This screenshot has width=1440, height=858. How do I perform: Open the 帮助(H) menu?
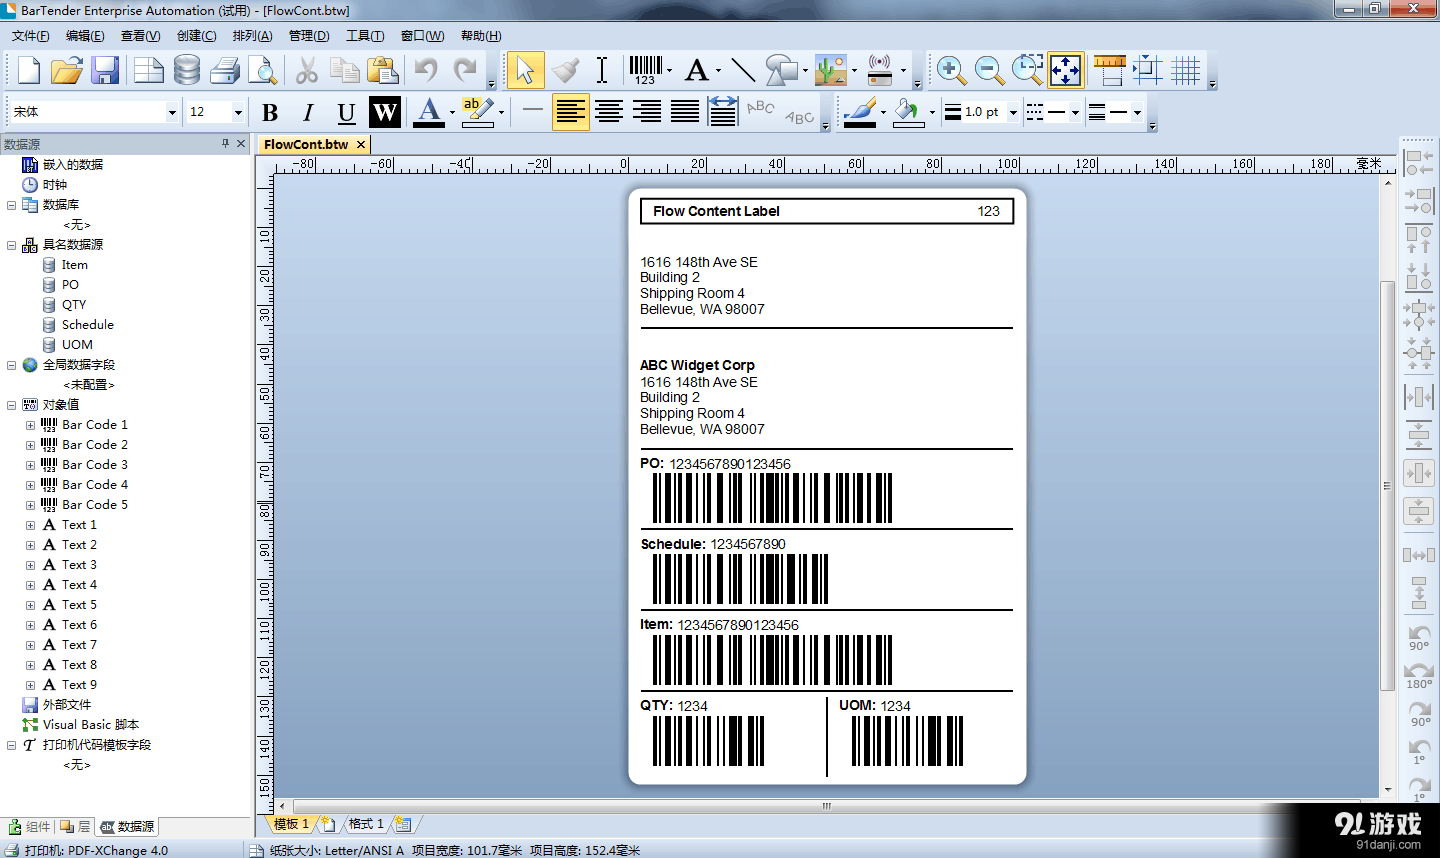tap(481, 36)
